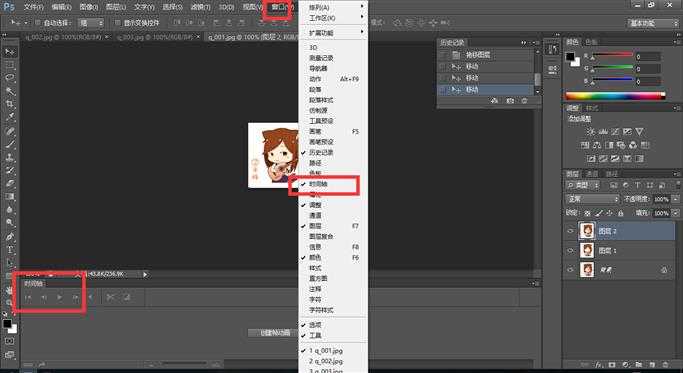Viewport: 683px width, 373px height.
Task: Open the 图像(I) menu
Action: [89, 7]
